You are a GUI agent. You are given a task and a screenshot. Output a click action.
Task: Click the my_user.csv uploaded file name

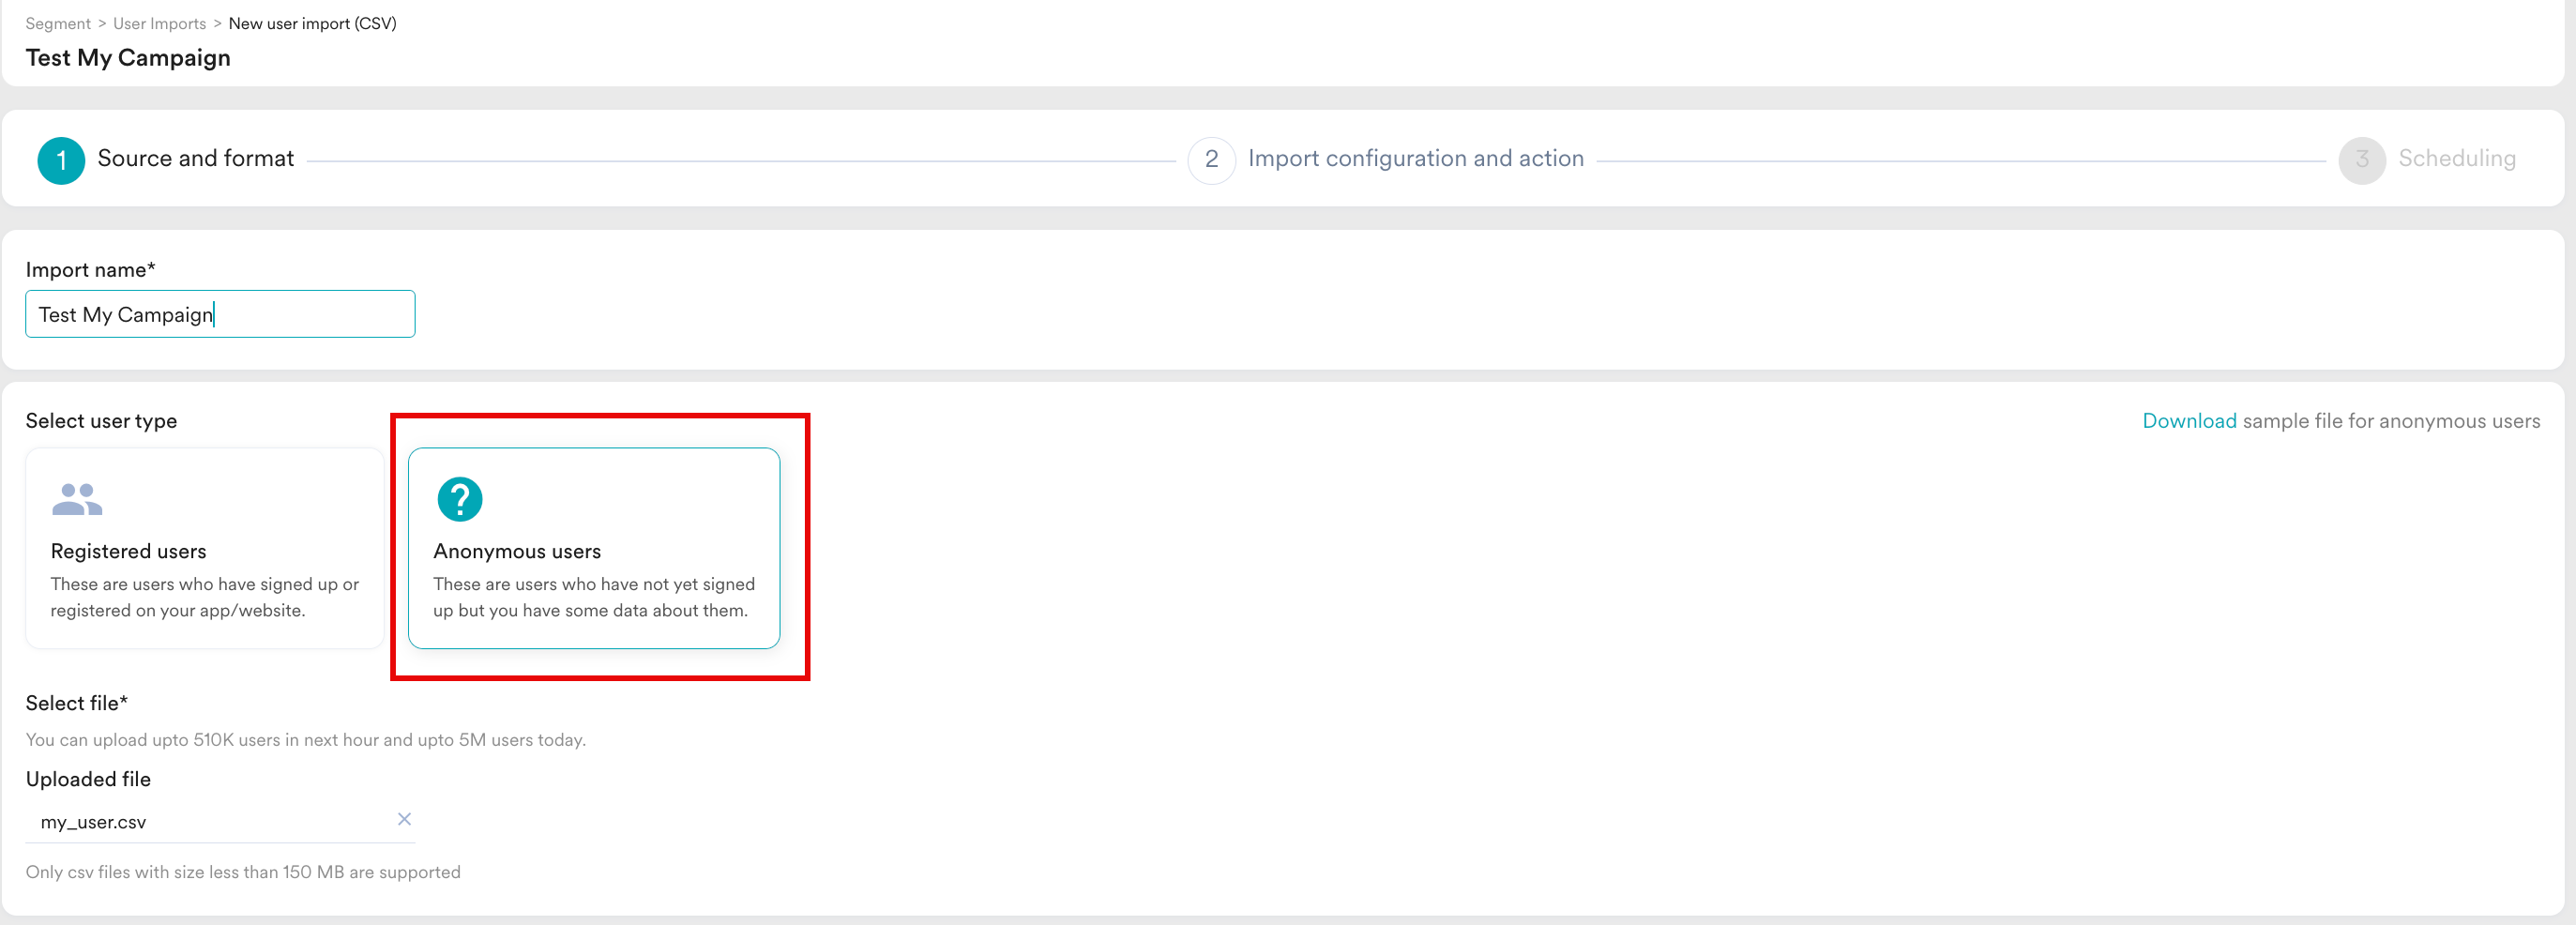93,822
